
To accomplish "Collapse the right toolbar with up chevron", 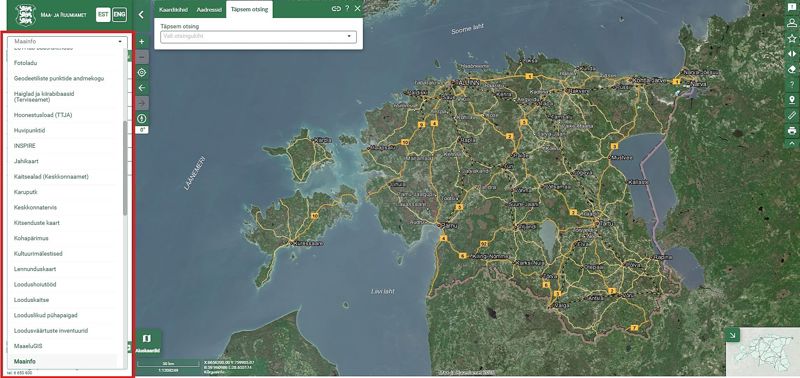I will tap(792, 143).
